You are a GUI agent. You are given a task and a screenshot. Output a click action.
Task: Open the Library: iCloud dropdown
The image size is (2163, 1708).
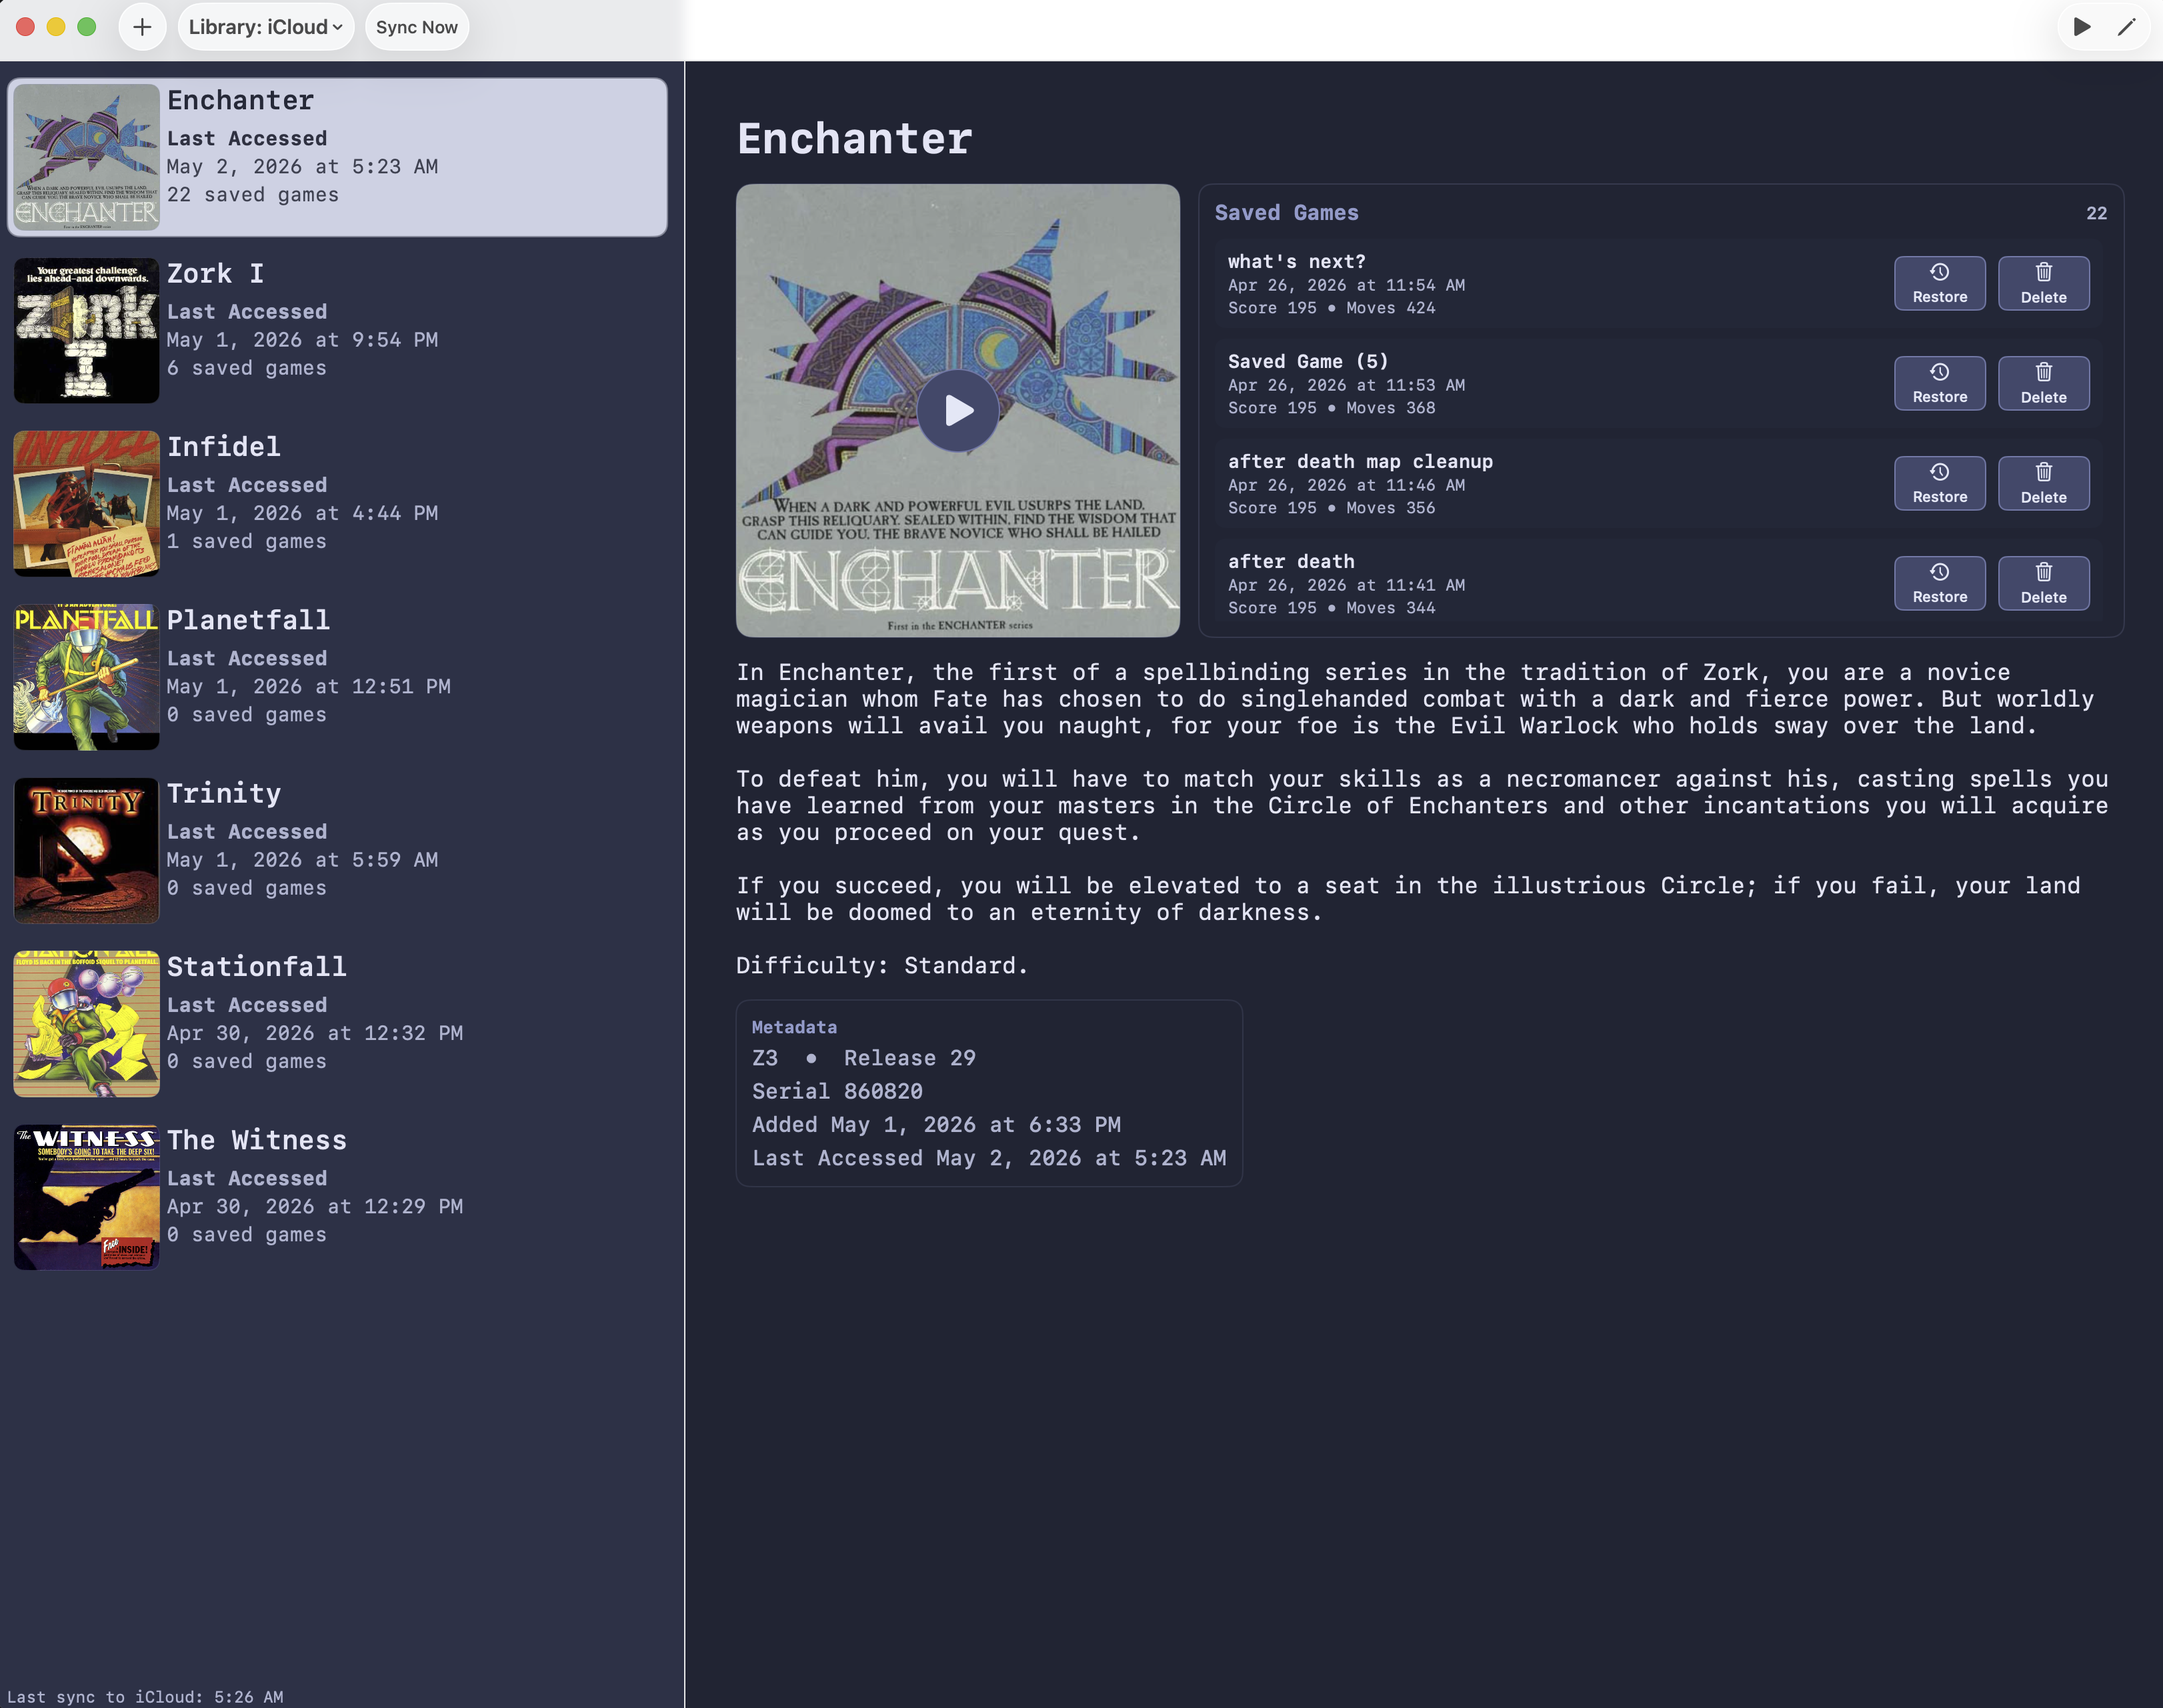[x=266, y=27]
